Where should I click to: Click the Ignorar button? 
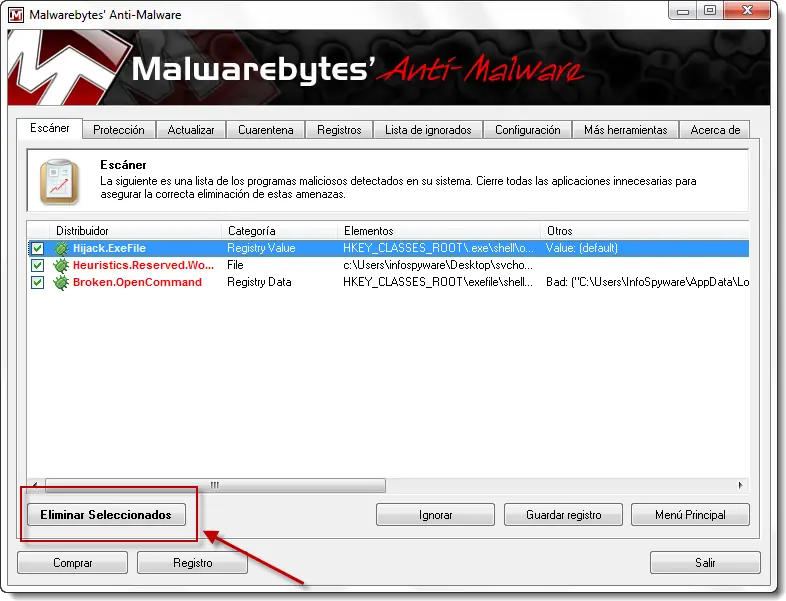[435, 515]
